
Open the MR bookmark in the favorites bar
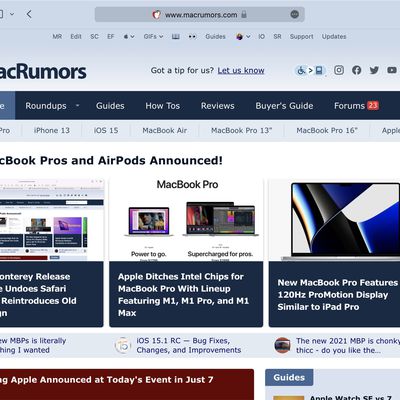point(57,37)
